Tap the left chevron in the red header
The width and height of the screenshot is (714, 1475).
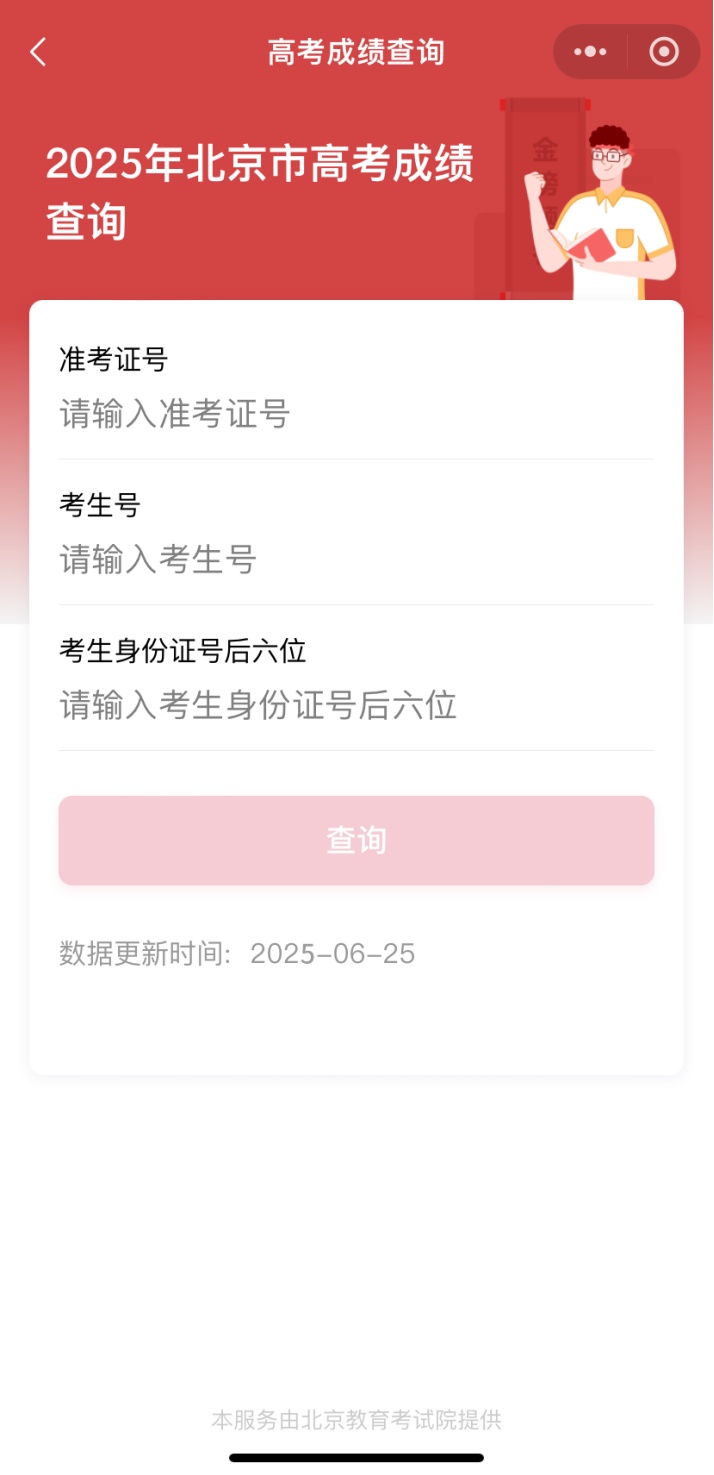click(x=38, y=52)
